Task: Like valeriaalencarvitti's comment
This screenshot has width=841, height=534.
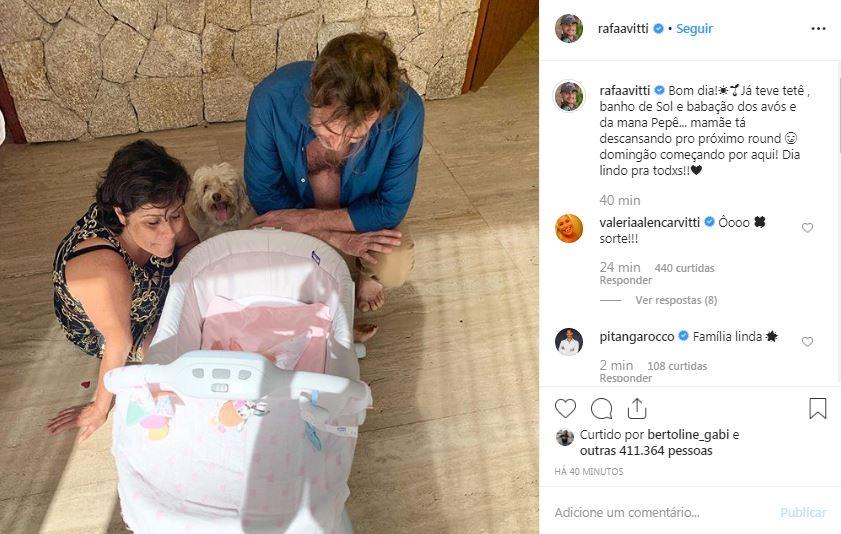Action: coord(807,228)
